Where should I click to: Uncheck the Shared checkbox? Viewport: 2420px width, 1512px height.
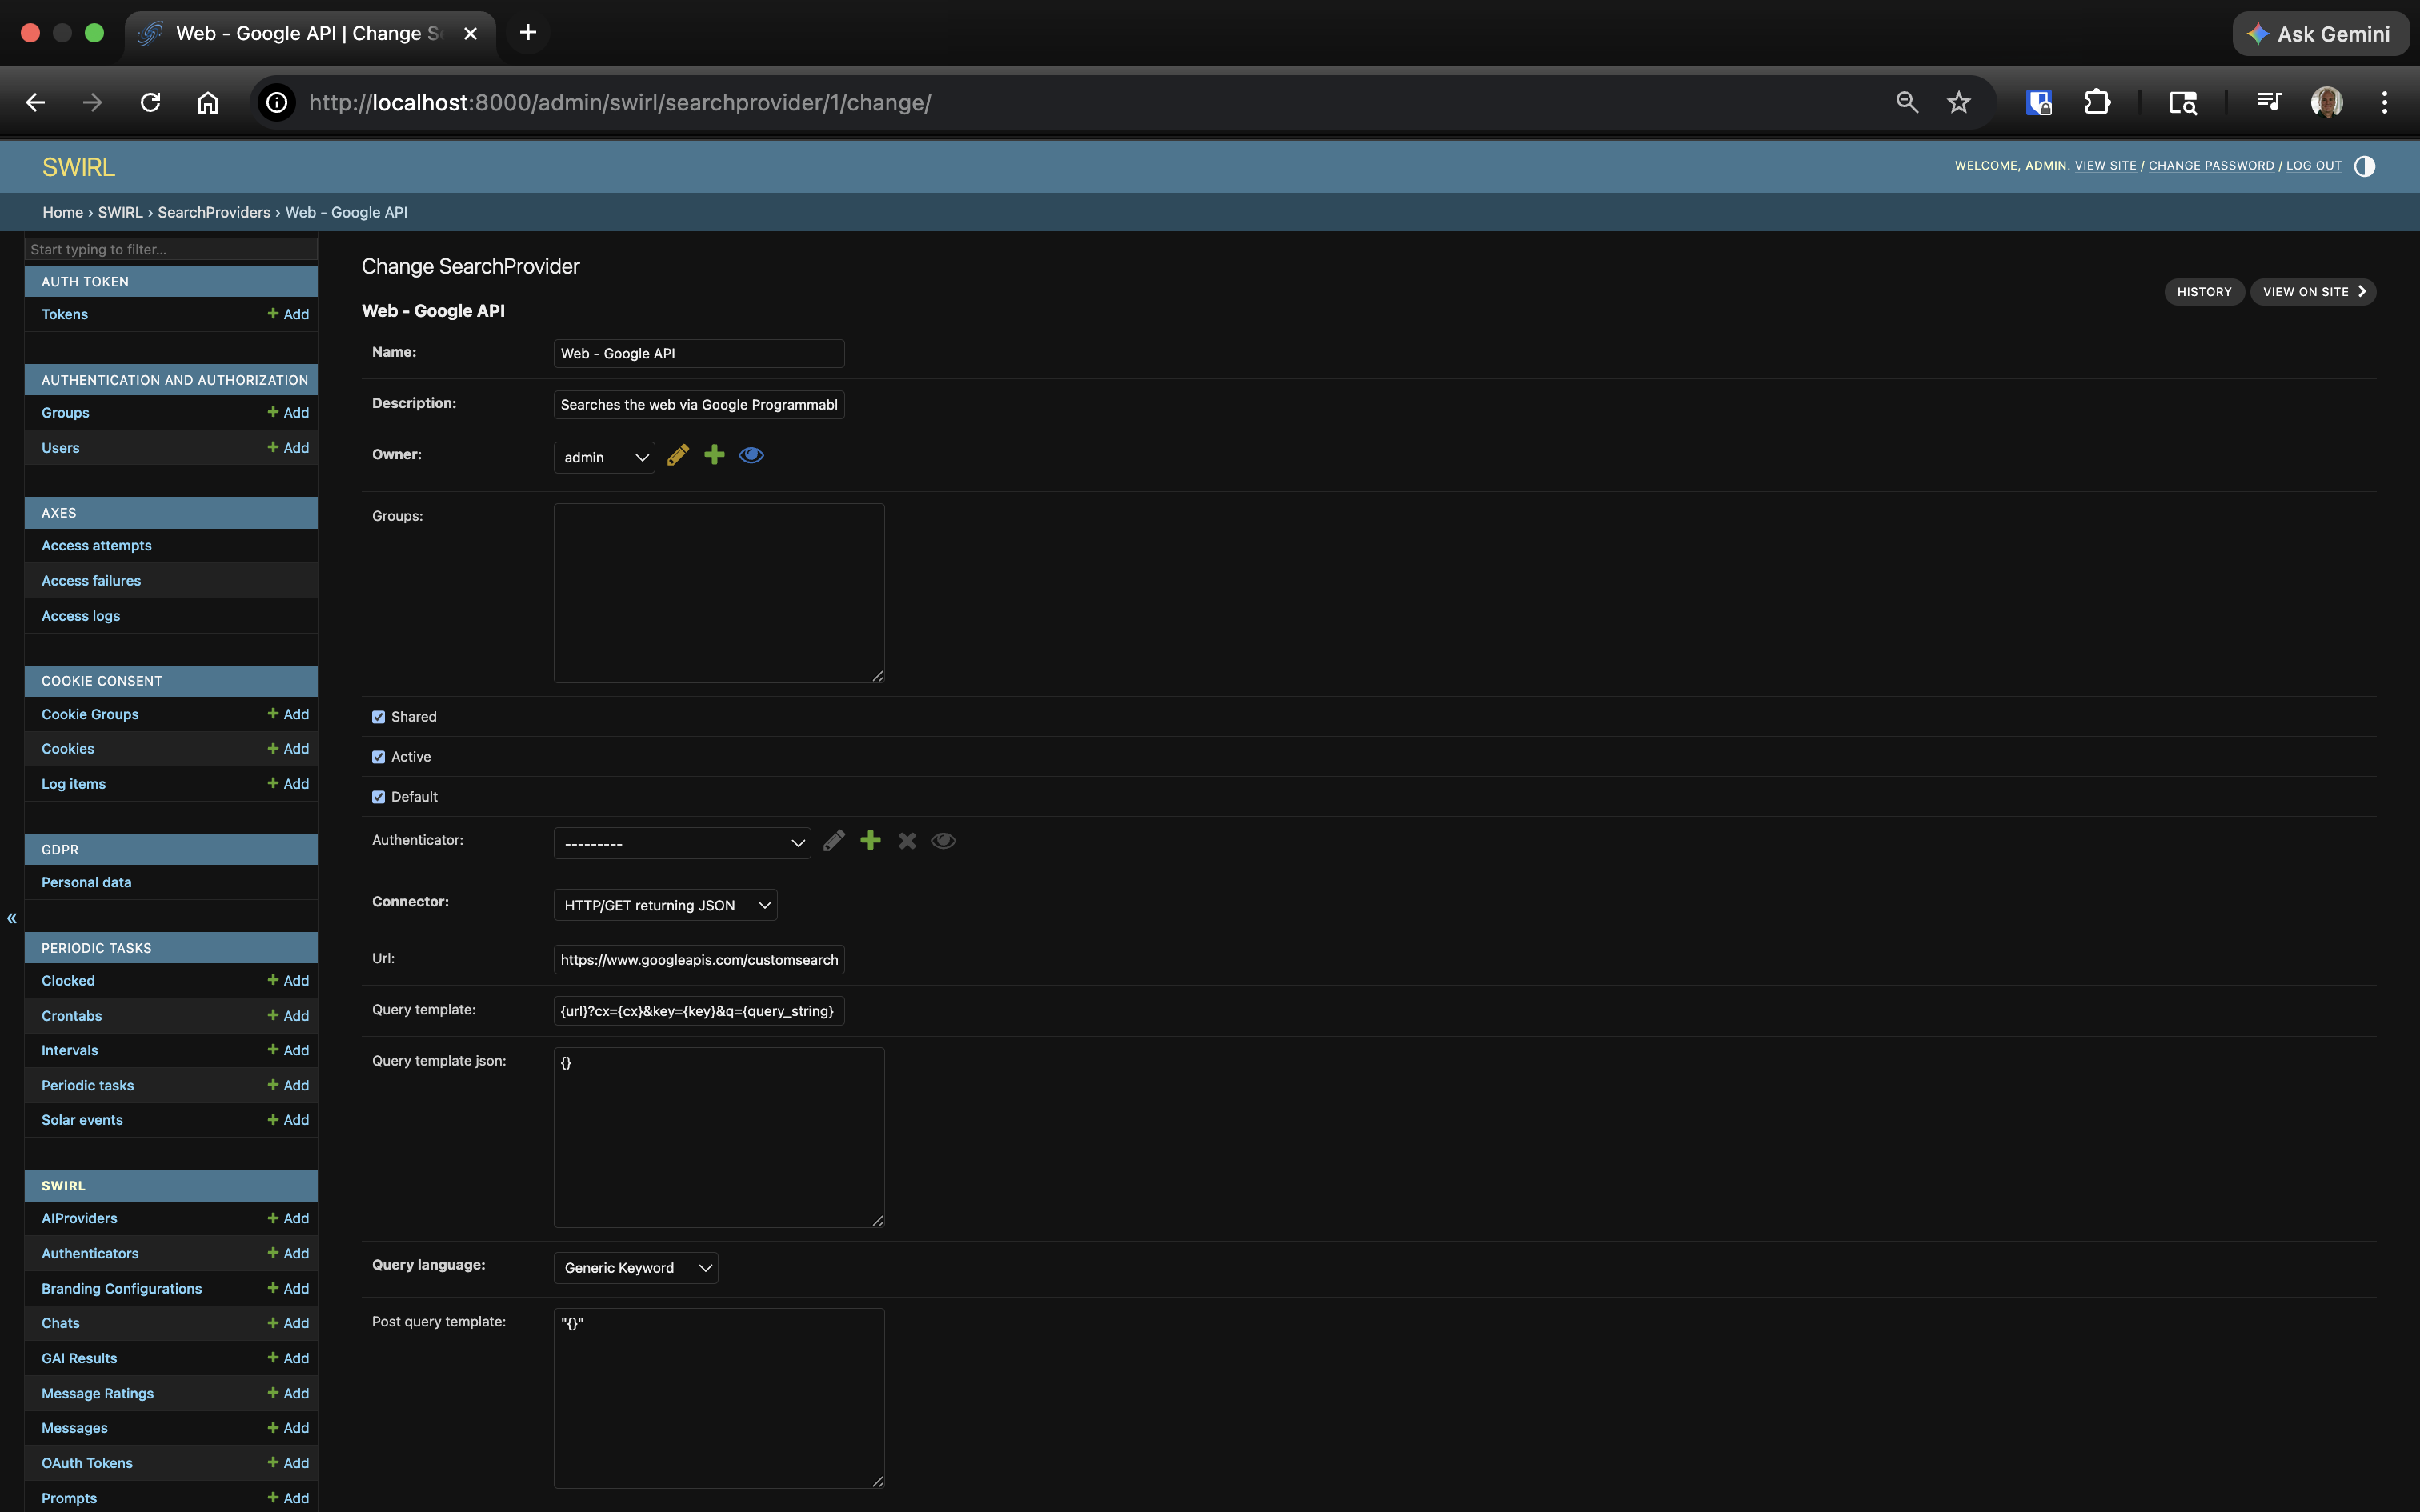378,716
